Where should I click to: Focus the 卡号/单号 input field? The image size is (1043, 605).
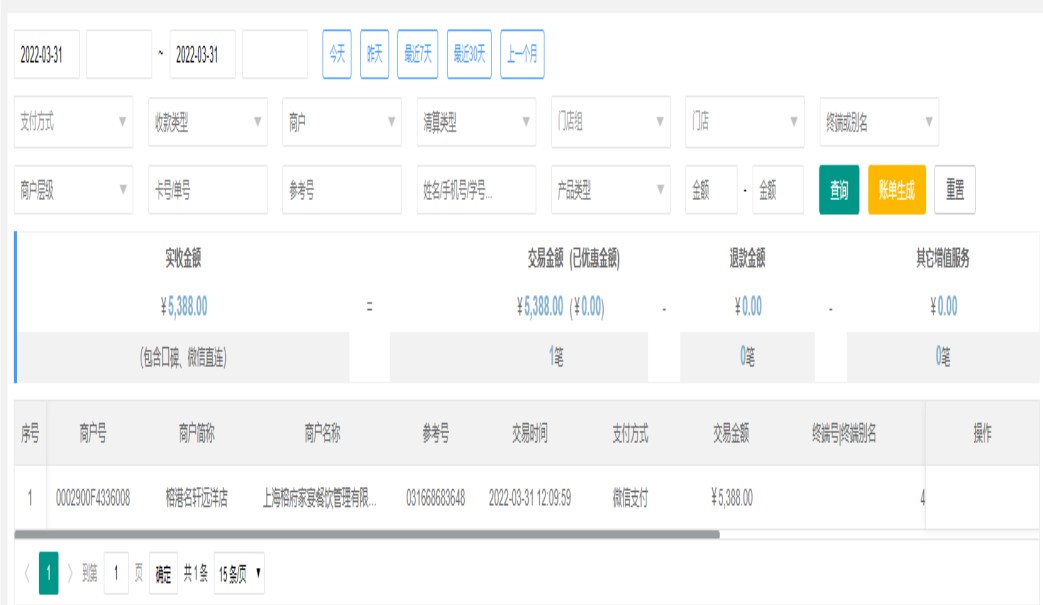tap(207, 190)
